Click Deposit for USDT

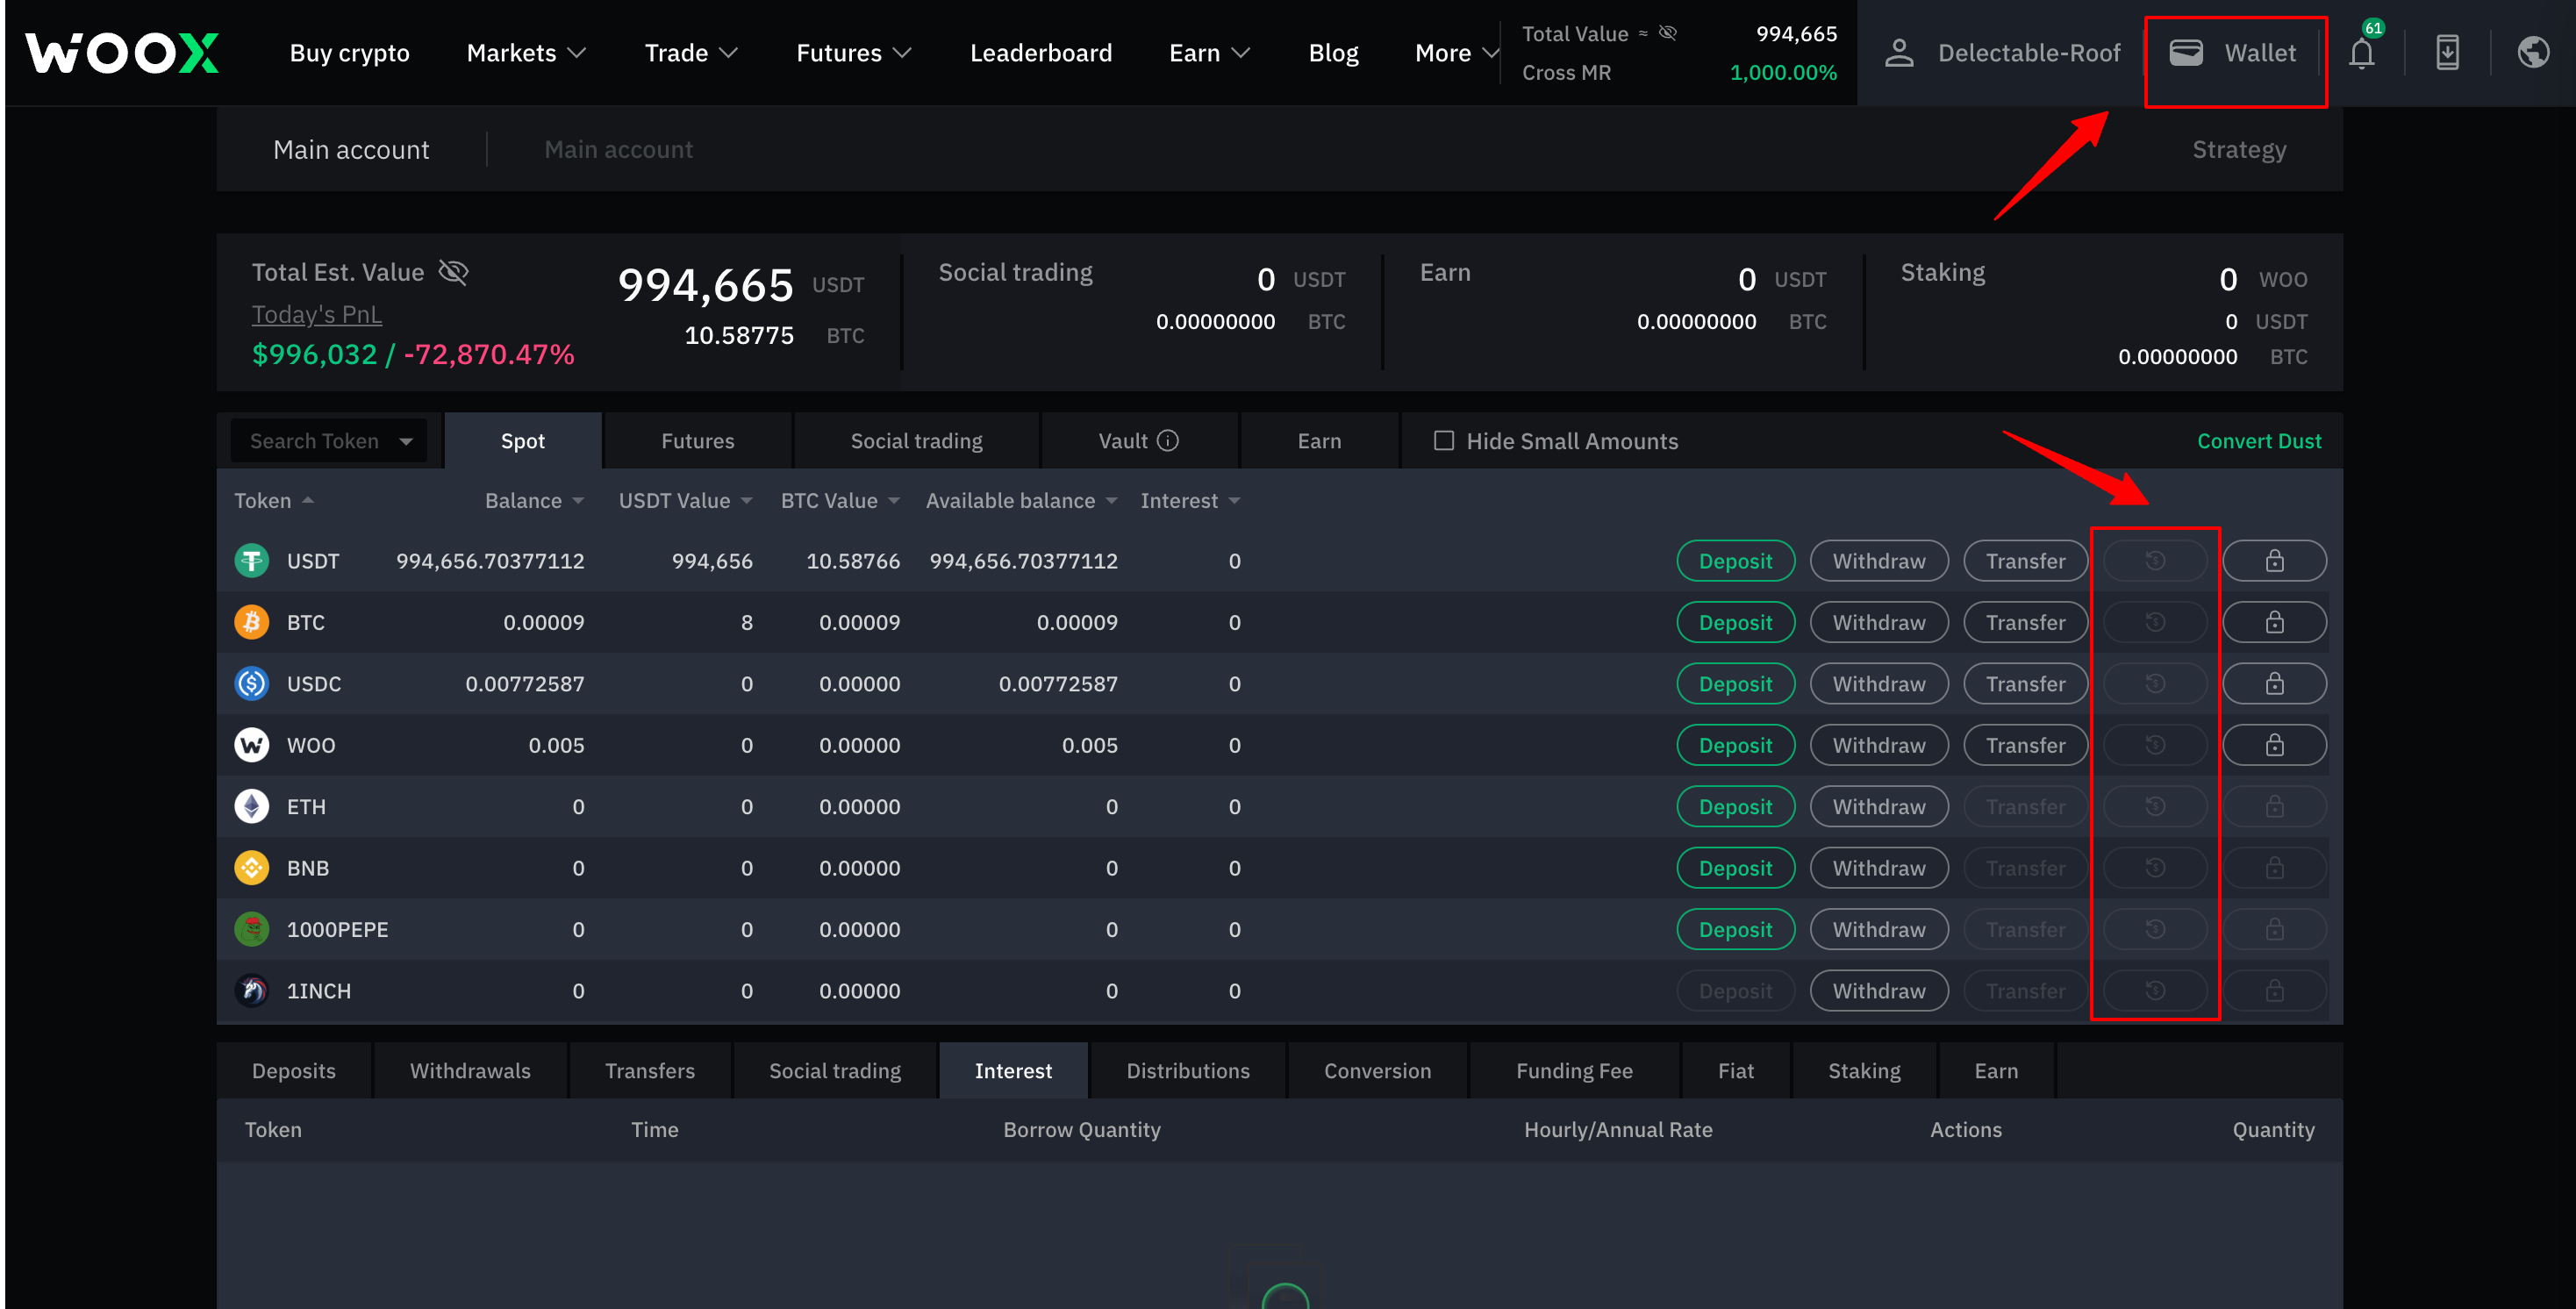pos(1735,561)
